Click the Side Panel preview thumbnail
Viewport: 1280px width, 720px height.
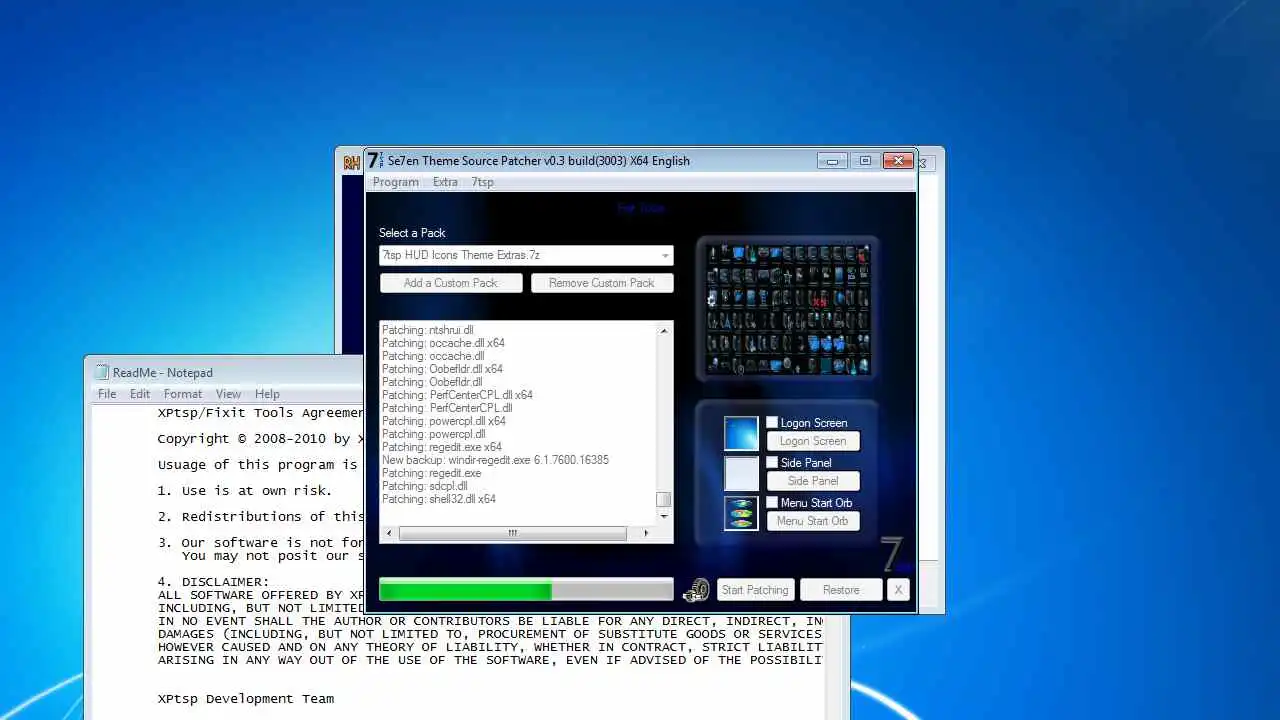741,473
